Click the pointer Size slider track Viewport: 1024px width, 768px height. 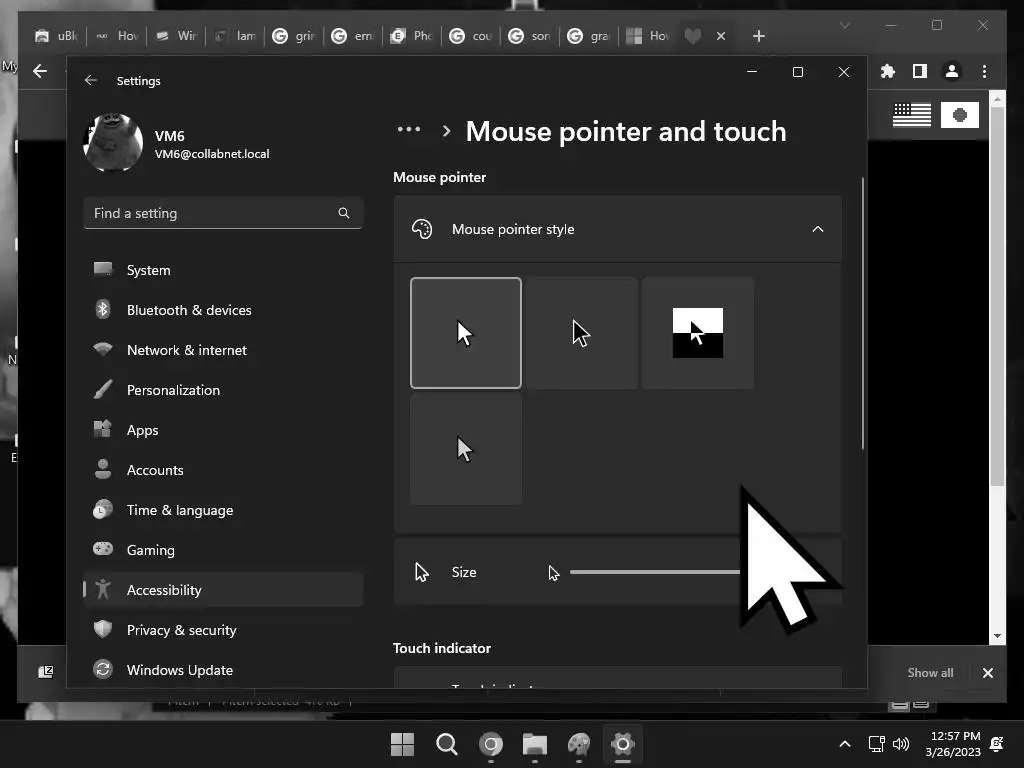654,572
